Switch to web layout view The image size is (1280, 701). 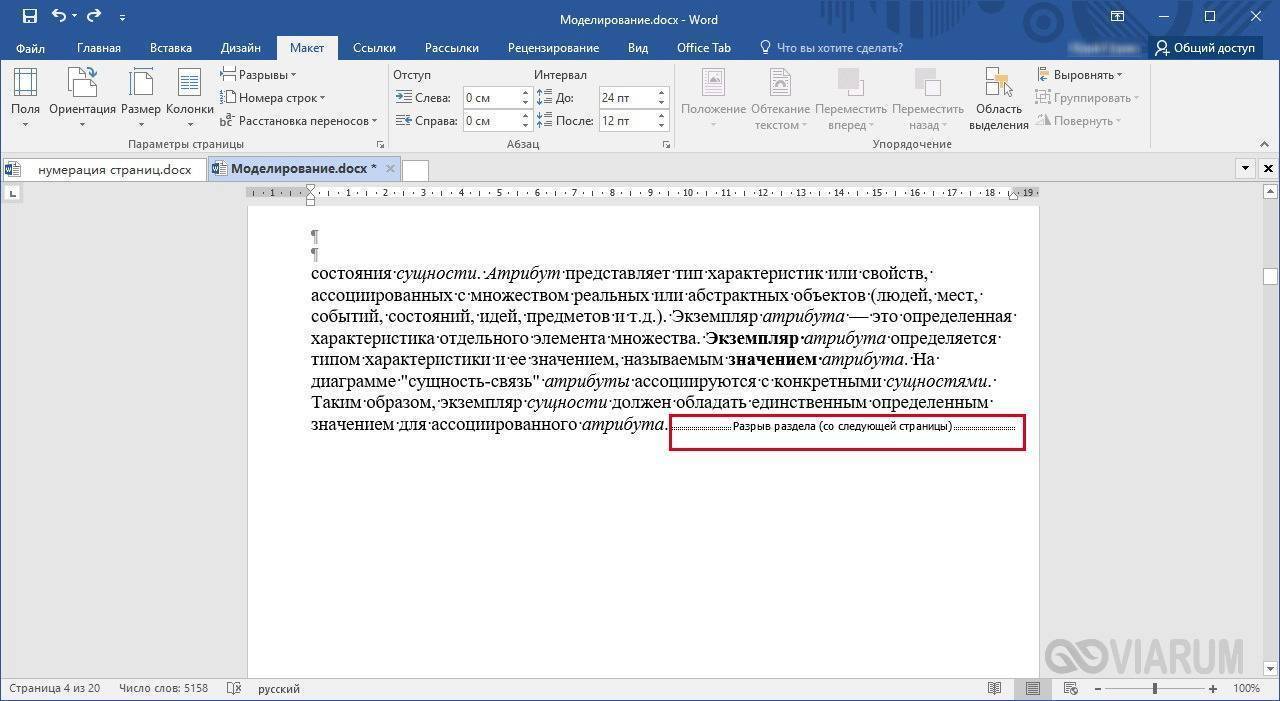pyautogui.click(x=1070, y=688)
